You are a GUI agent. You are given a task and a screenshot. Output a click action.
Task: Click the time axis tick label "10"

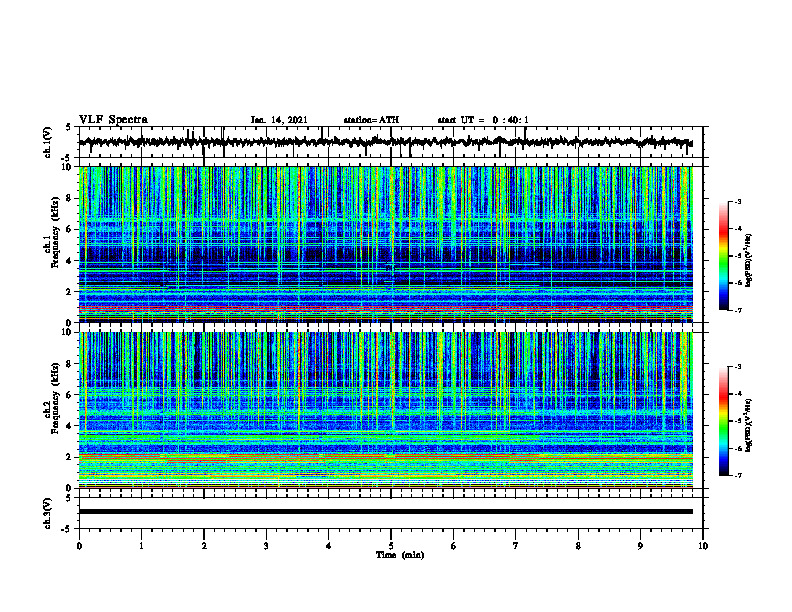click(703, 546)
